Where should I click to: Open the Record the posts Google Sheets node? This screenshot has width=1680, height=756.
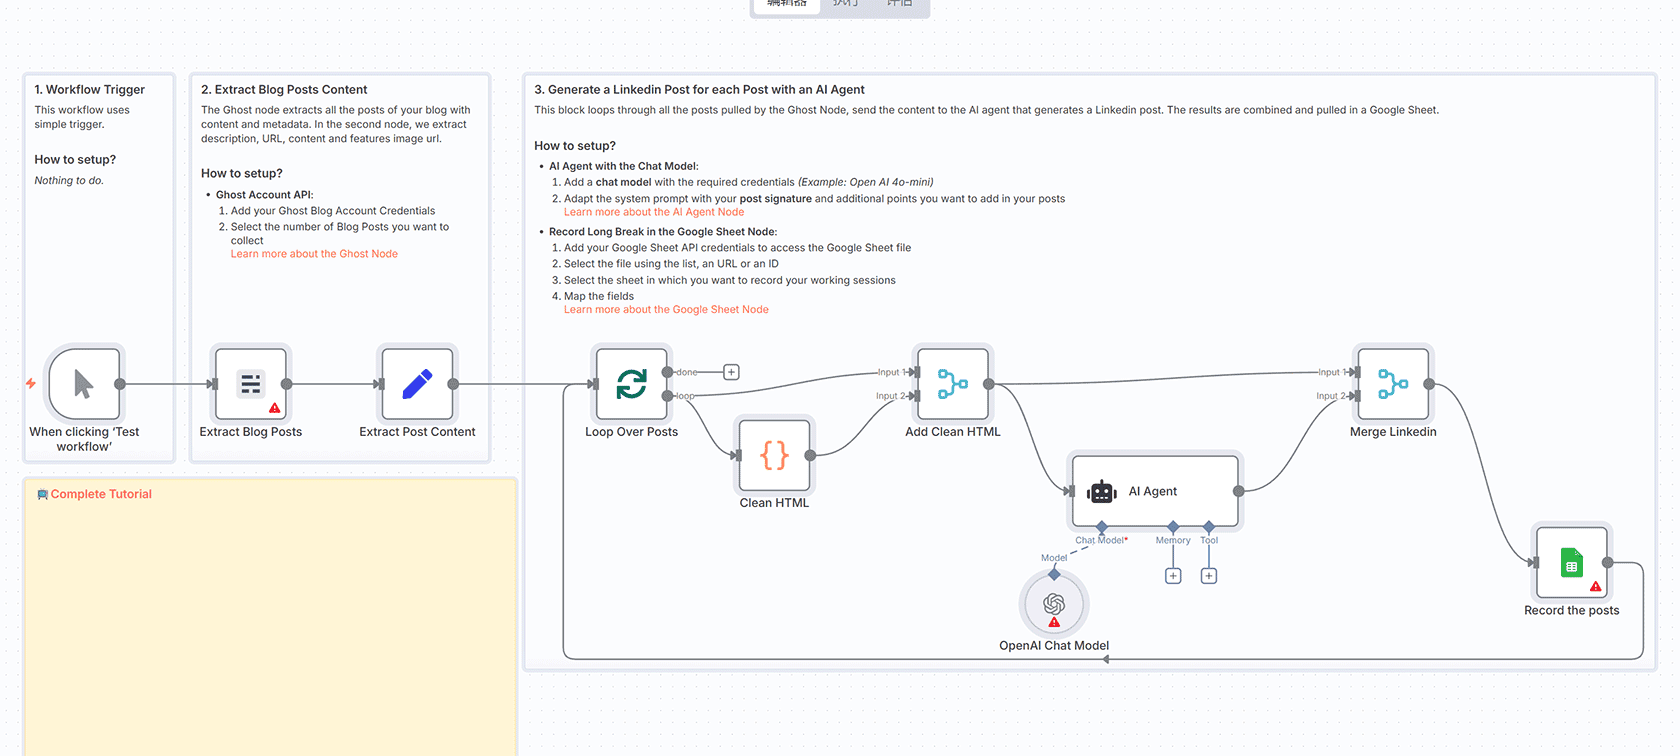1571,563
